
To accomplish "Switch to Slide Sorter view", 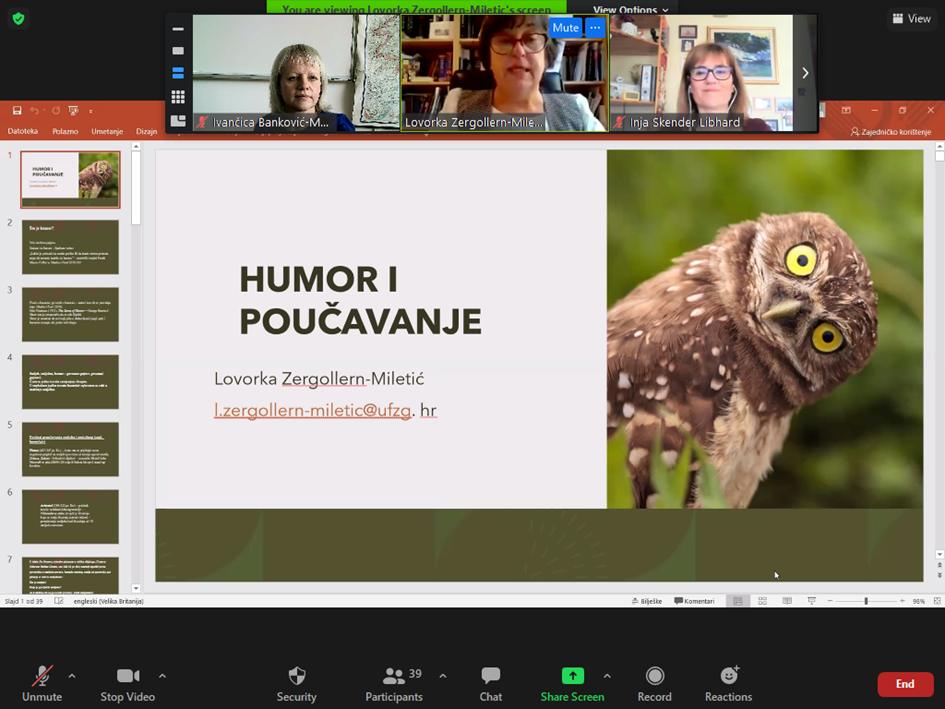I will tap(762, 601).
